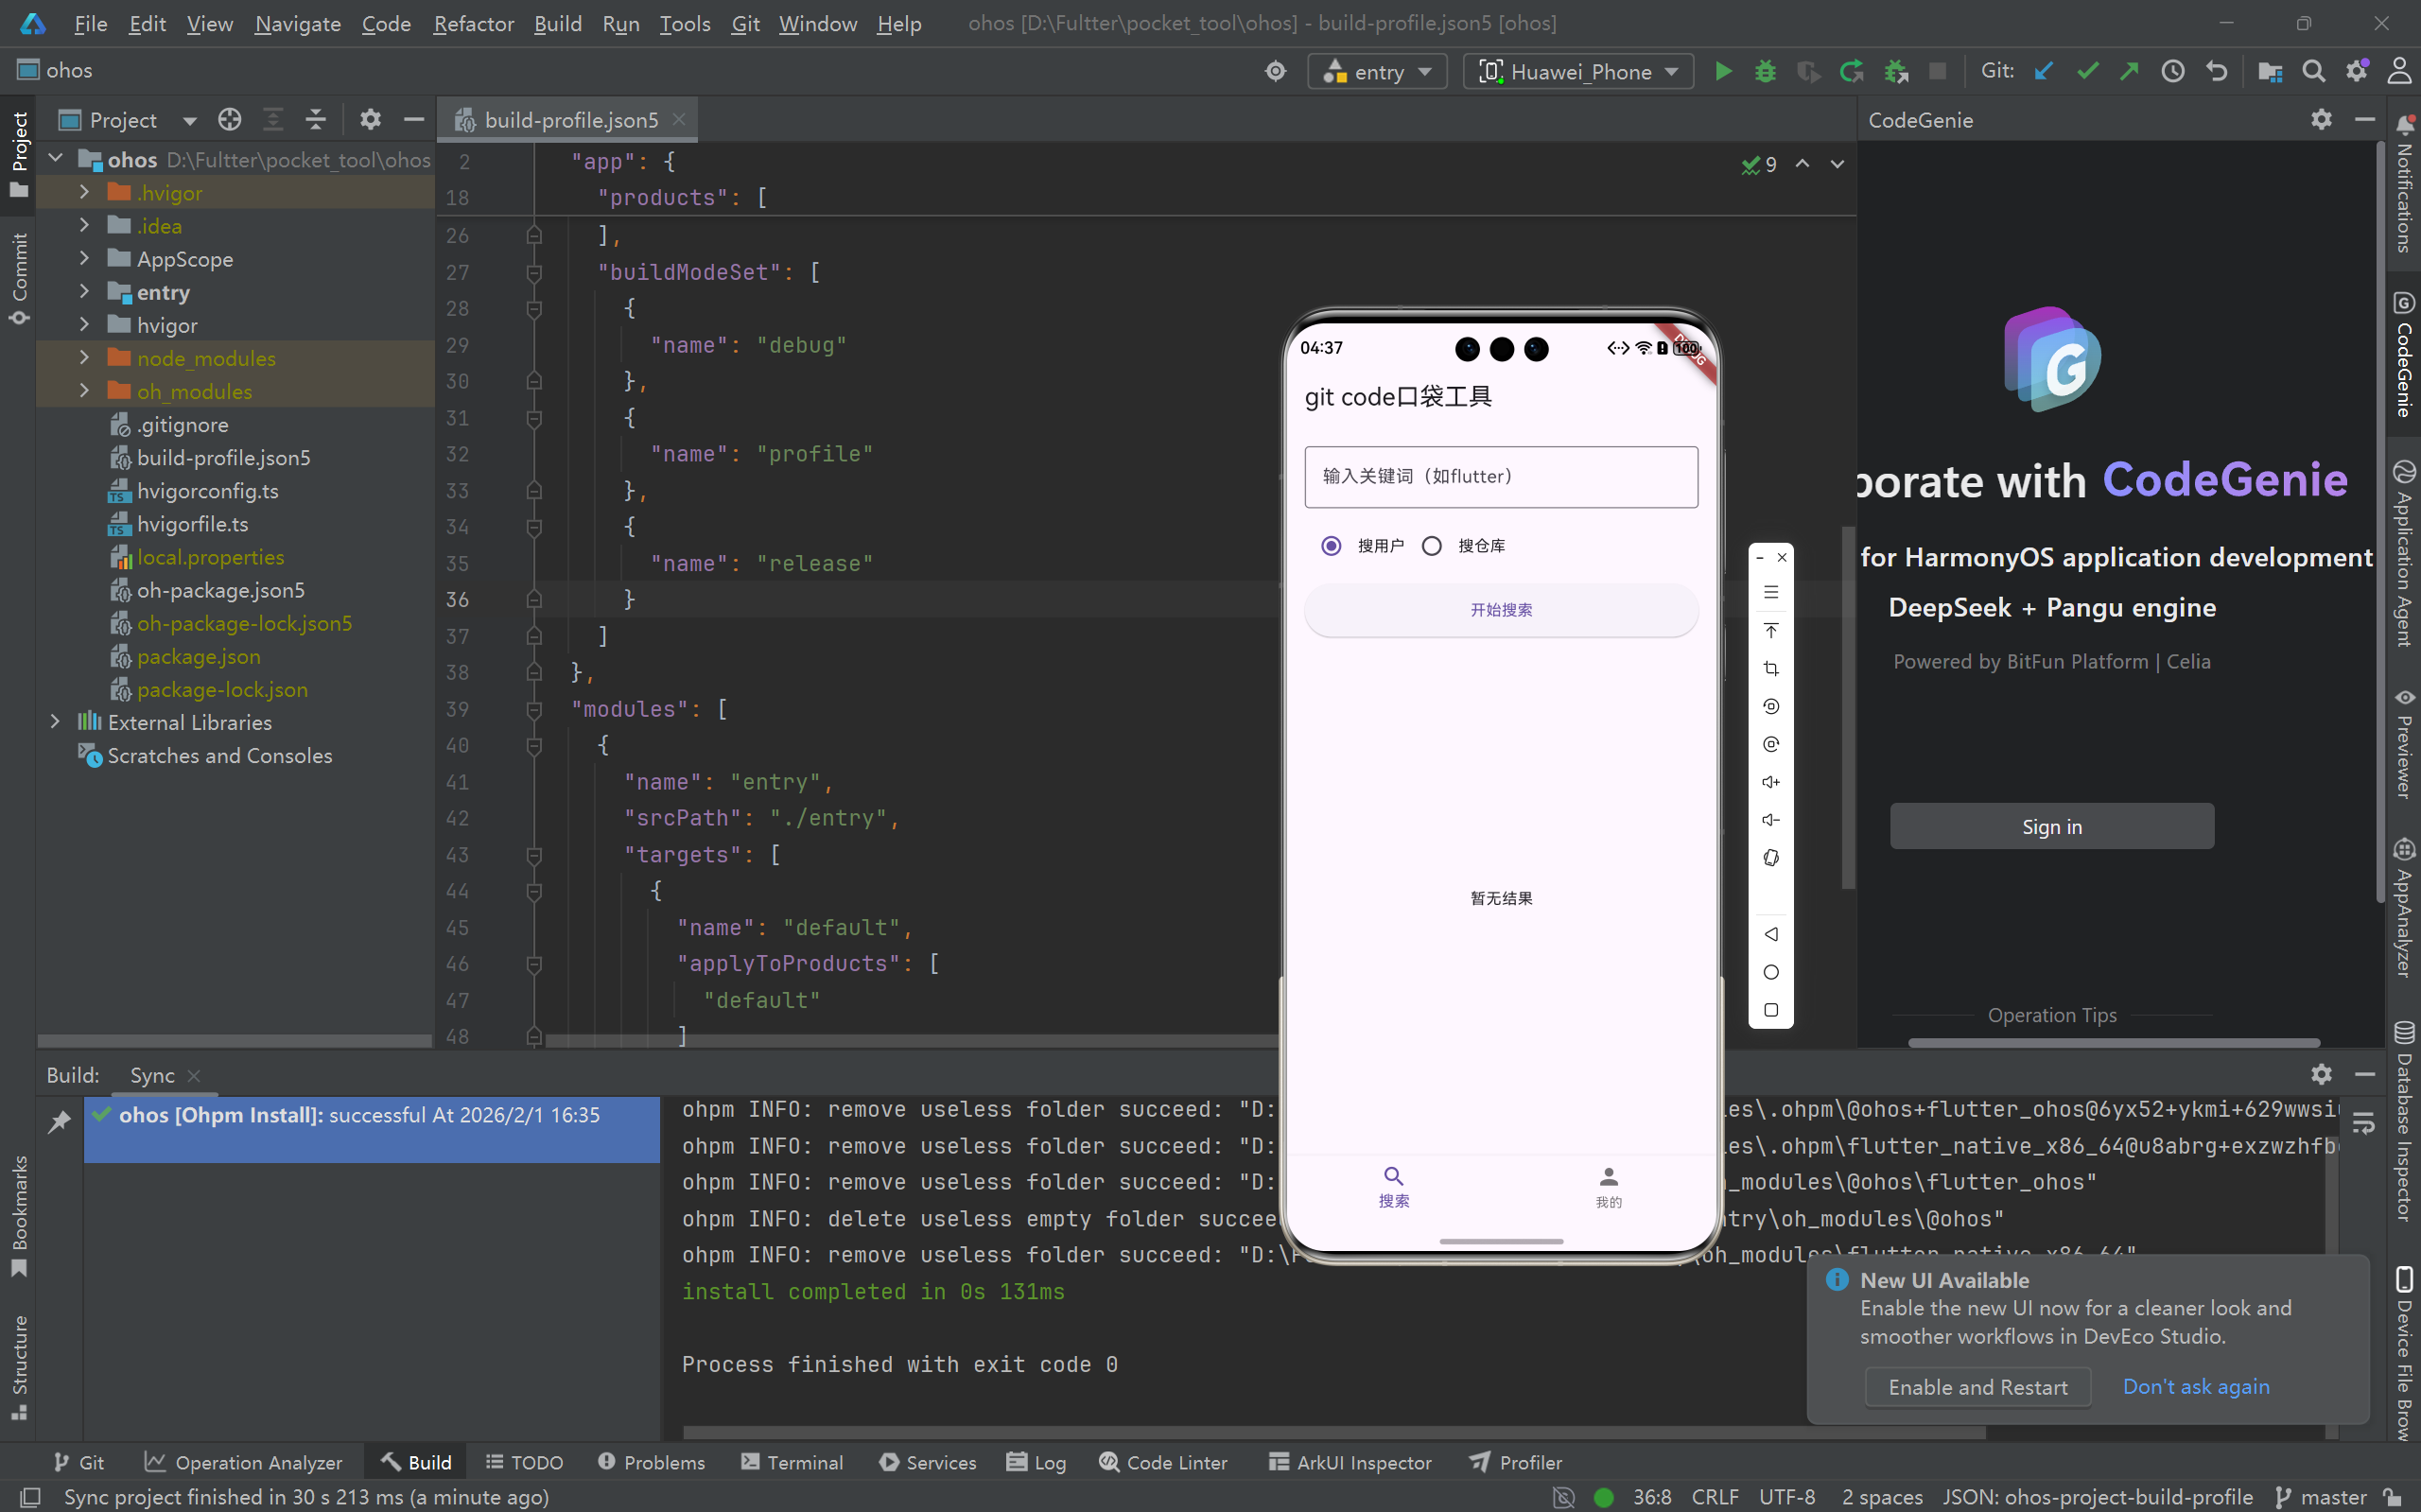Click the Debug entry bug icon
The image size is (2421, 1512).
[x=1765, y=72]
